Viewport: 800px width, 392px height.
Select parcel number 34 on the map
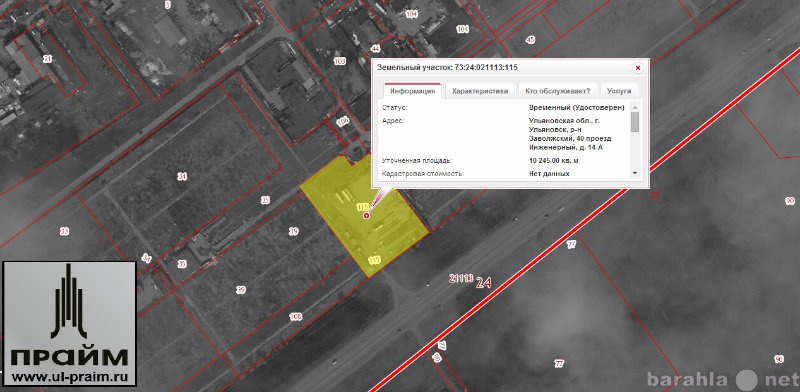[x=182, y=177]
